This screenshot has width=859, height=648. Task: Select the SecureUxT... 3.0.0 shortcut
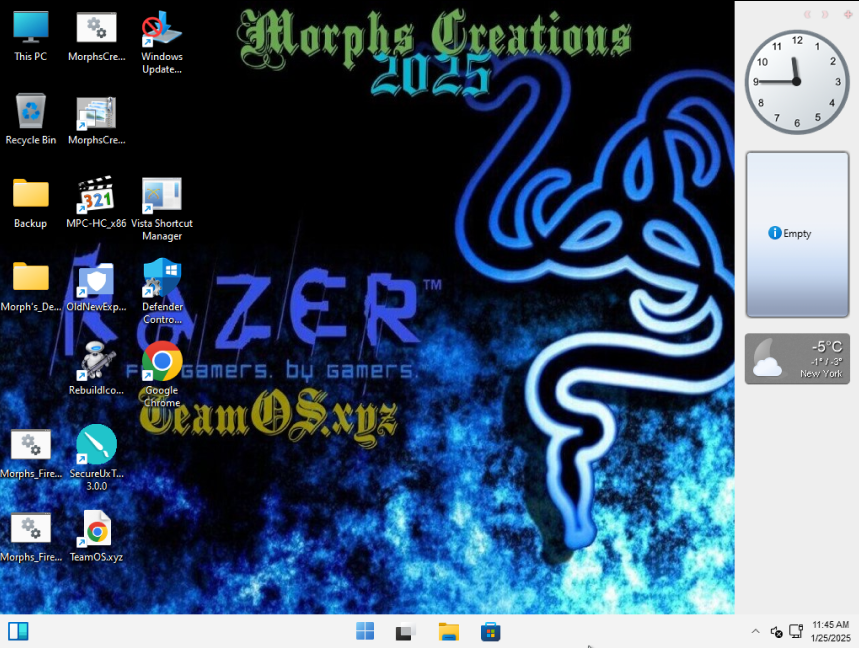click(x=96, y=458)
